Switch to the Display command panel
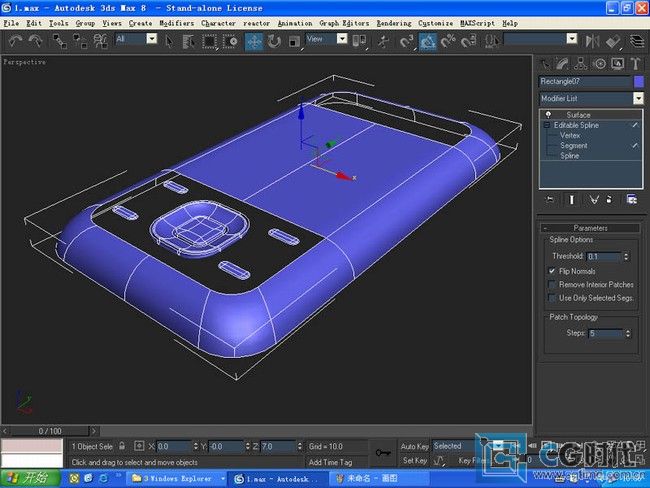 click(618, 64)
